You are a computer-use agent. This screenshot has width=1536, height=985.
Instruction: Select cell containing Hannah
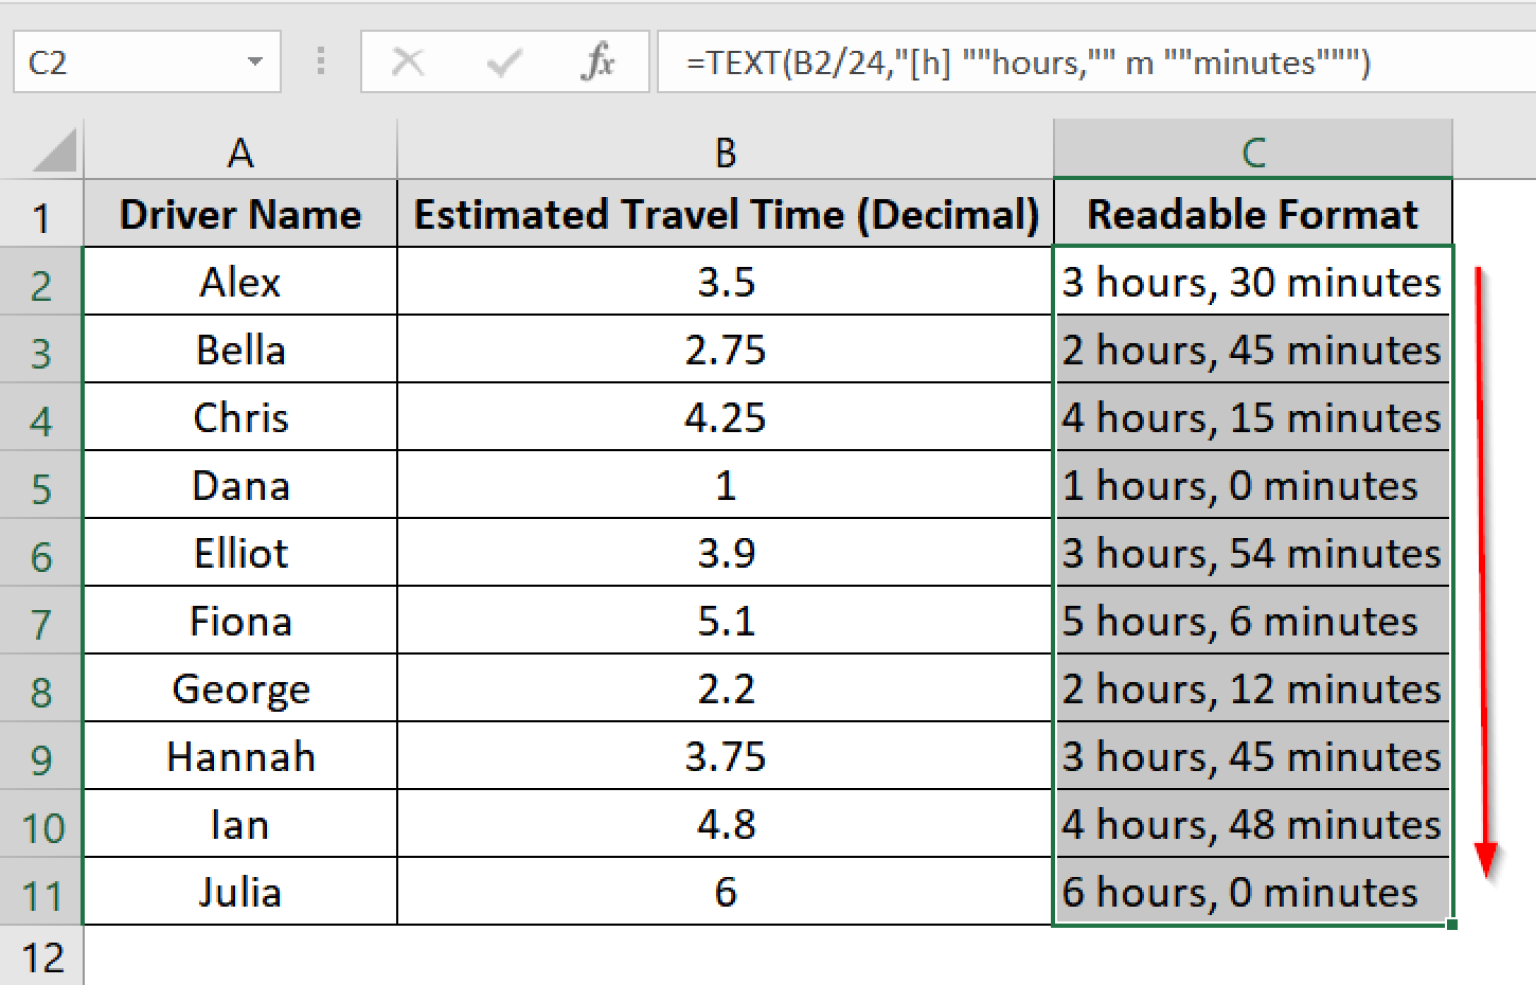point(240,757)
